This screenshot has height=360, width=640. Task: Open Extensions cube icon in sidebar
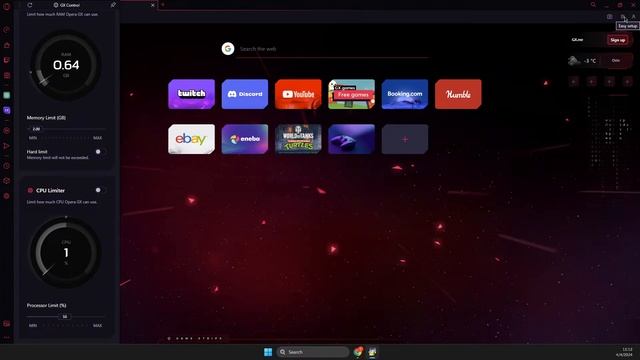point(7,181)
